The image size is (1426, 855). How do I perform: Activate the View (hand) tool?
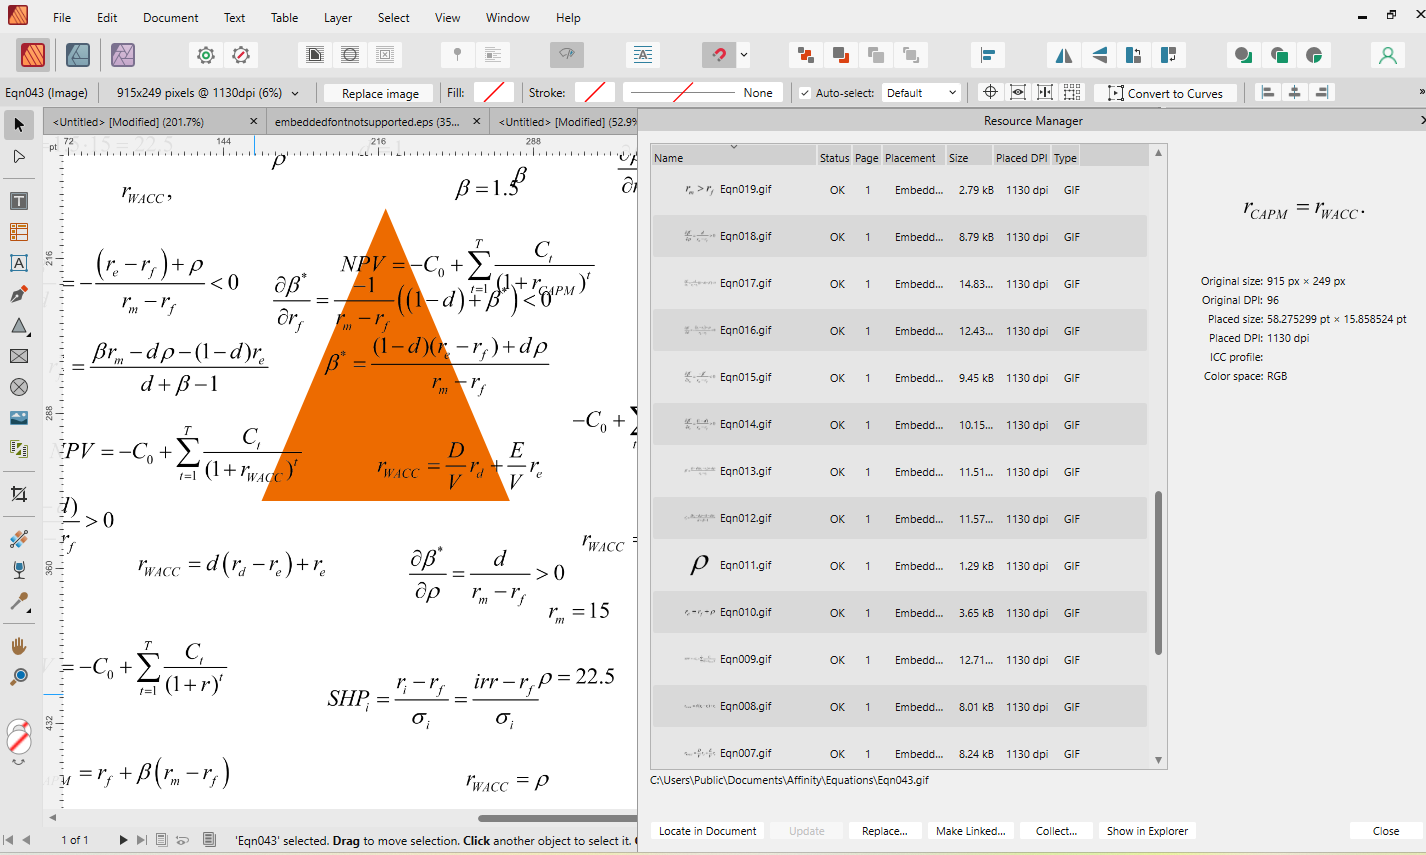point(18,646)
